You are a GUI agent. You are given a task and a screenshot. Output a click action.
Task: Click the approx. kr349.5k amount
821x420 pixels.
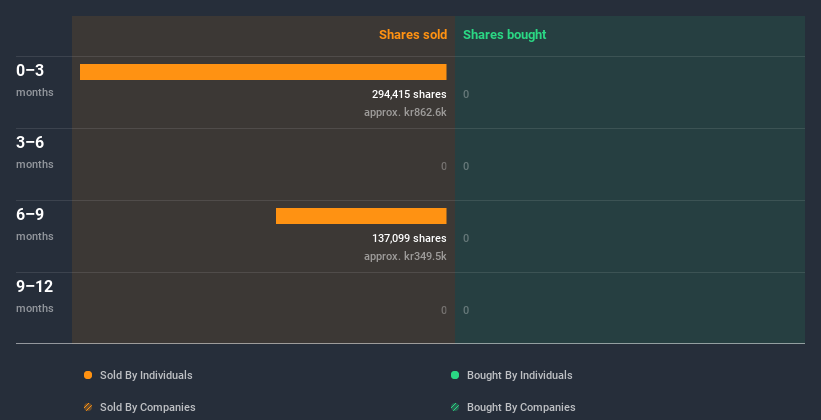(x=405, y=256)
